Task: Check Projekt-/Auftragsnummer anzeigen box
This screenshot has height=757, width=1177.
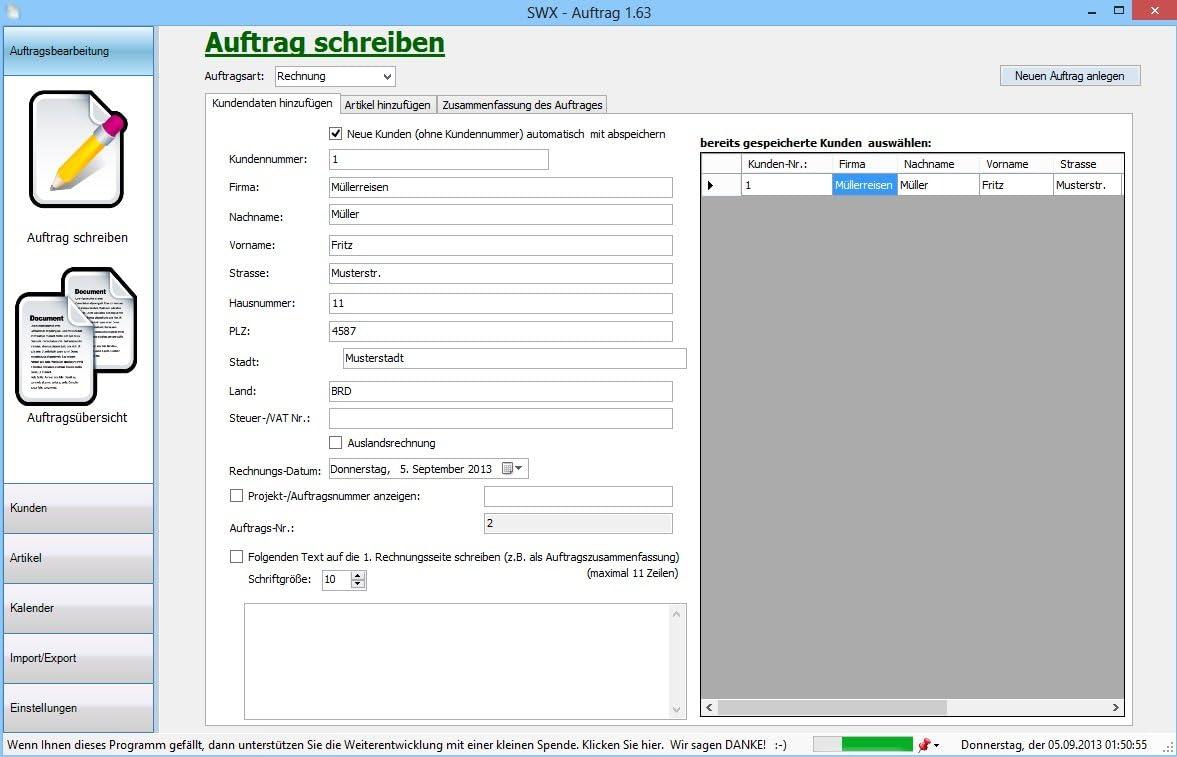Action: tap(237, 495)
